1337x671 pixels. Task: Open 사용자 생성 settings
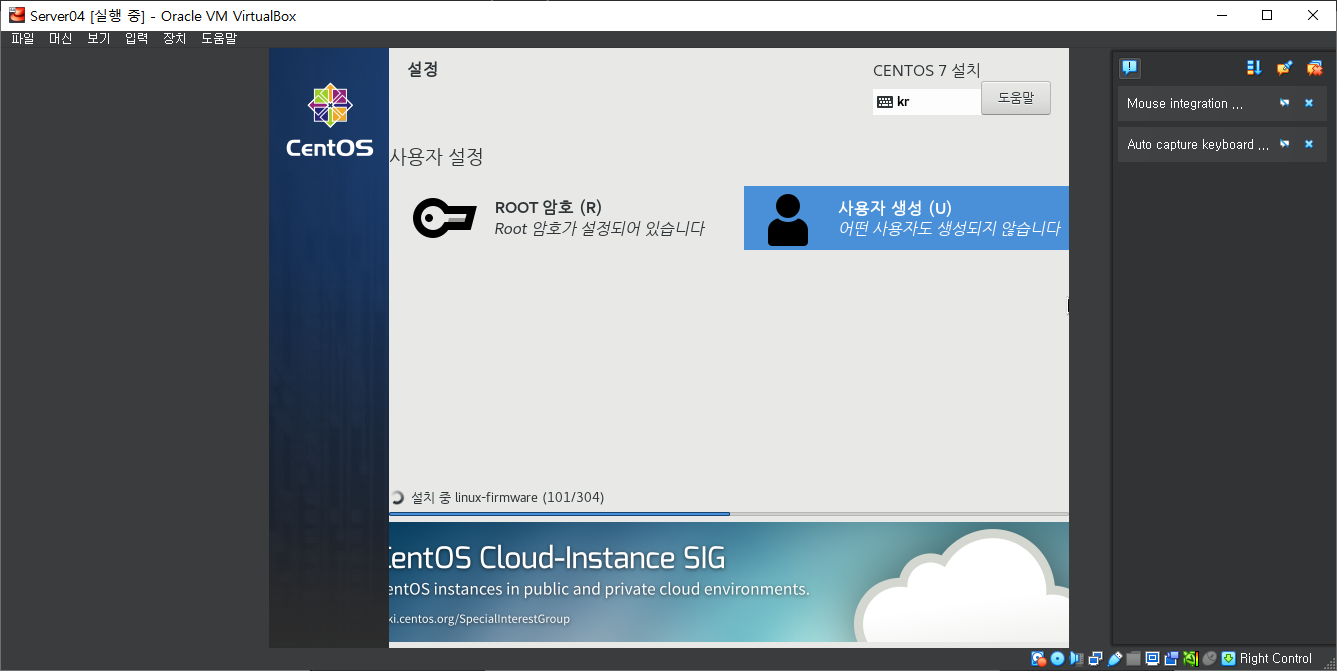pos(906,218)
